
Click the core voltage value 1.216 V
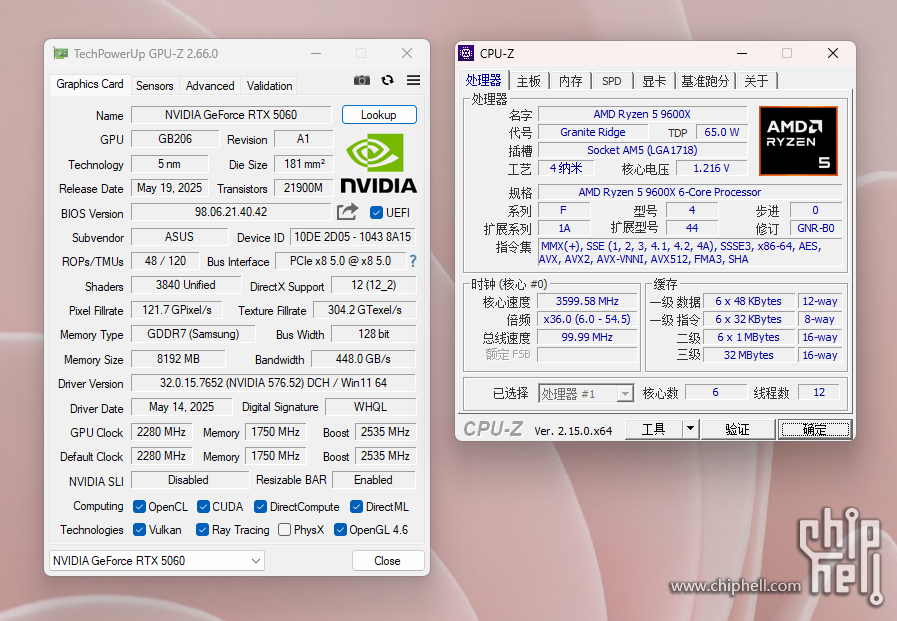pyautogui.click(x=711, y=168)
